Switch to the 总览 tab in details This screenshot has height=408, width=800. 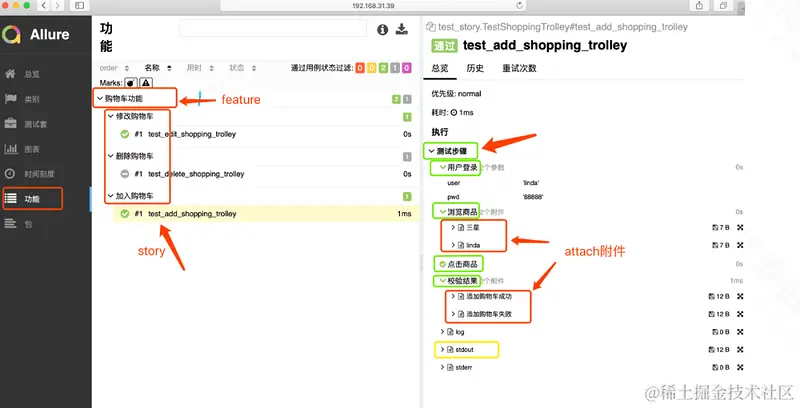(x=440, y=68)
